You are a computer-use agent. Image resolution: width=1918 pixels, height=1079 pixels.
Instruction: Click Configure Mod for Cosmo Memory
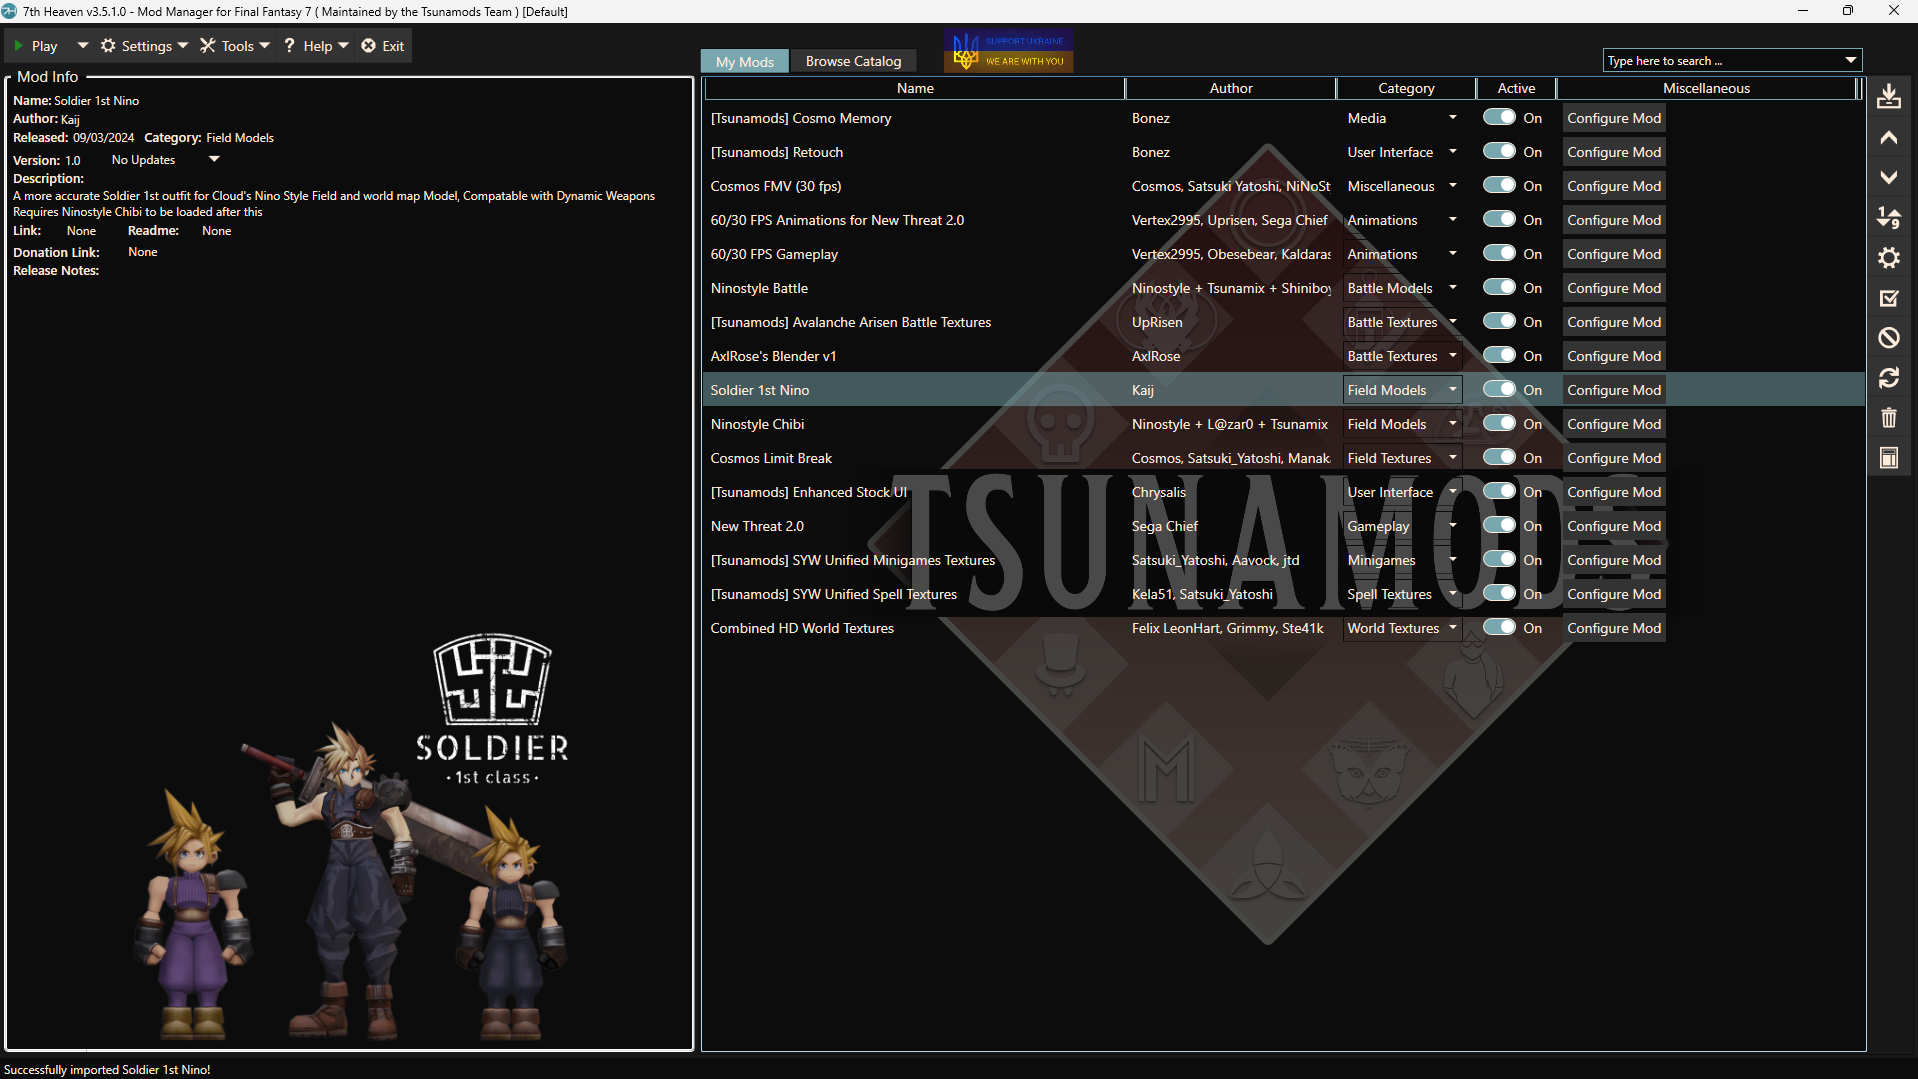tap(1613, 118)
